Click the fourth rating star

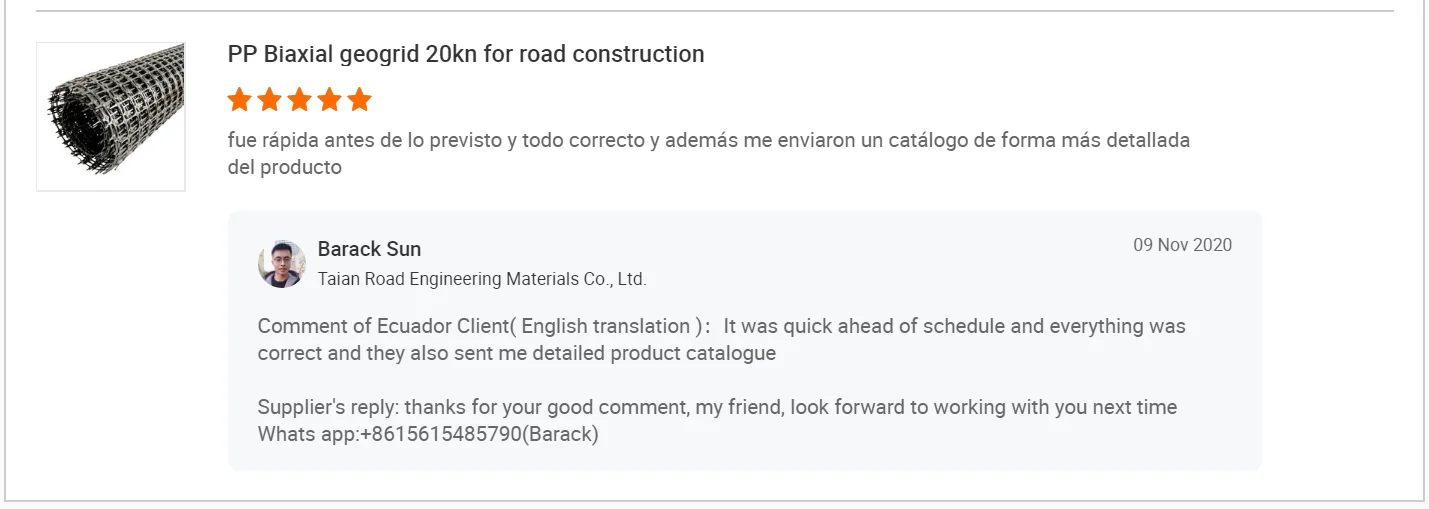(x=329, y=100)
